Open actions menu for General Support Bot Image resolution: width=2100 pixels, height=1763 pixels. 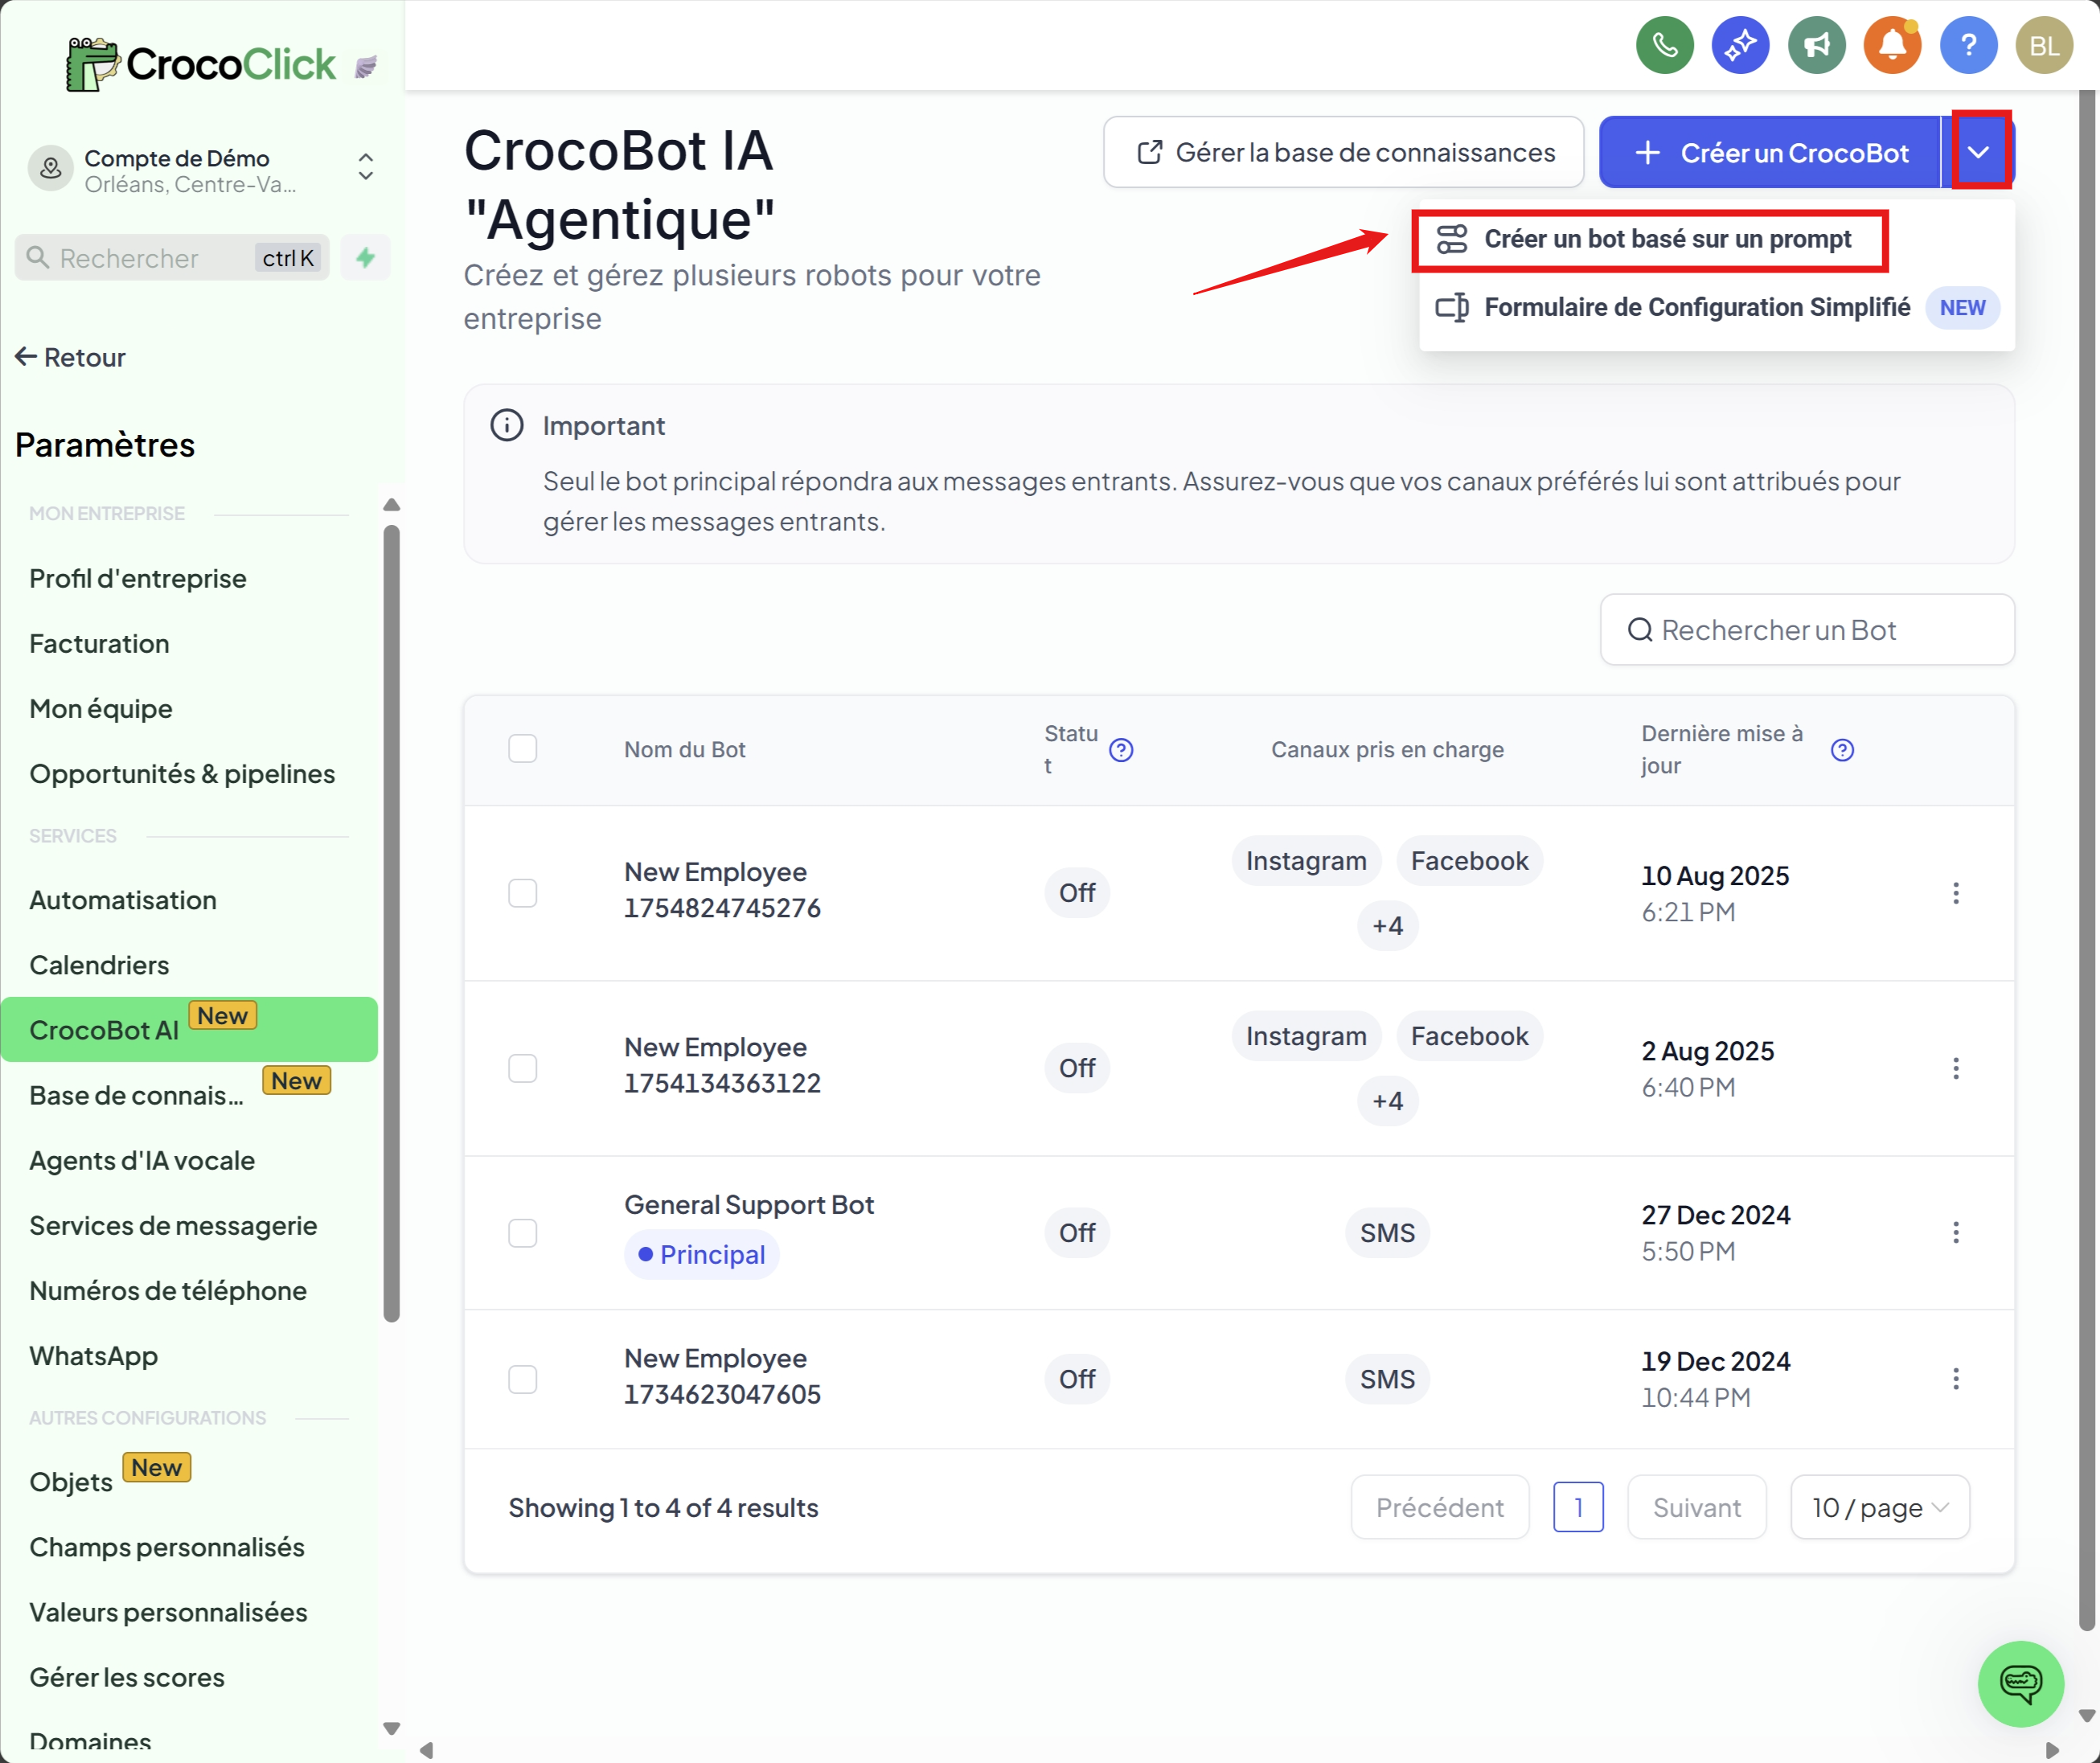coord(1955,1232)
